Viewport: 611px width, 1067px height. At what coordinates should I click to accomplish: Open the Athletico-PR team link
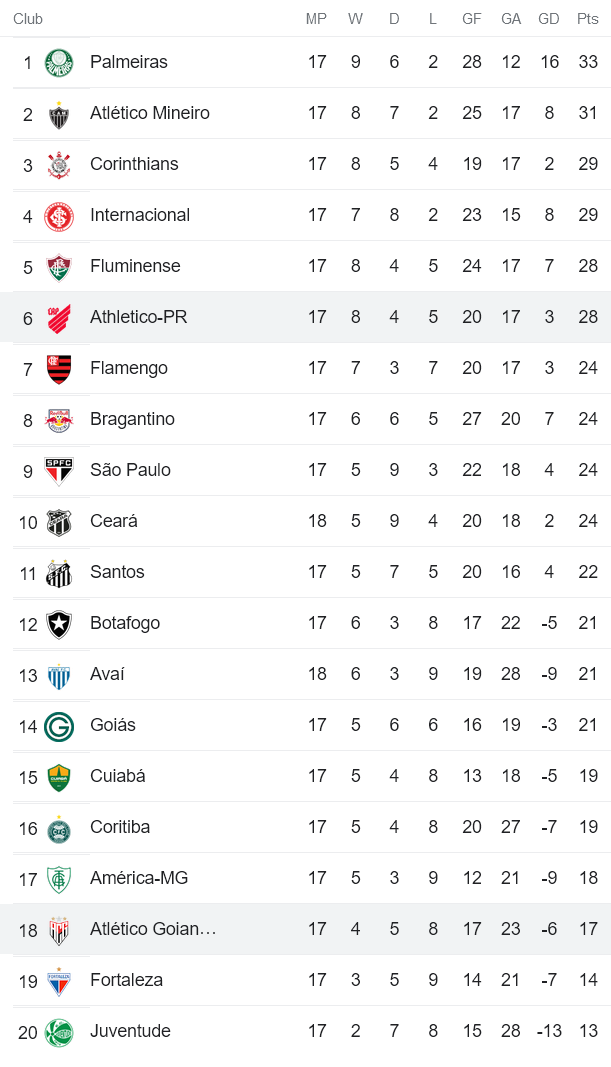(138, 317)
